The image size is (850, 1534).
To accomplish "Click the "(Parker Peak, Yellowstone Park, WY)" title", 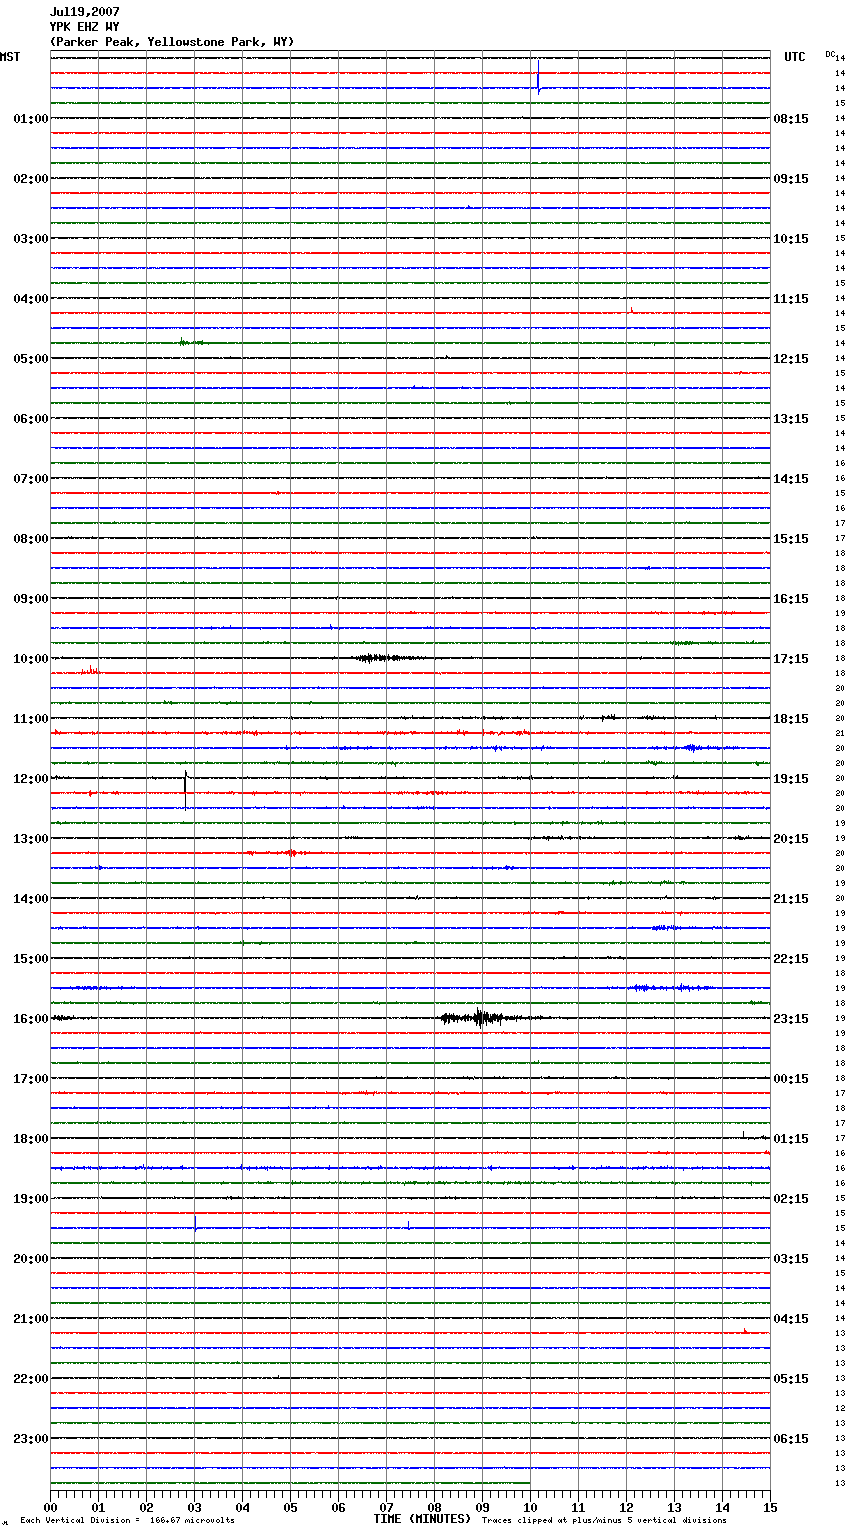I will (x=172, y=42).
